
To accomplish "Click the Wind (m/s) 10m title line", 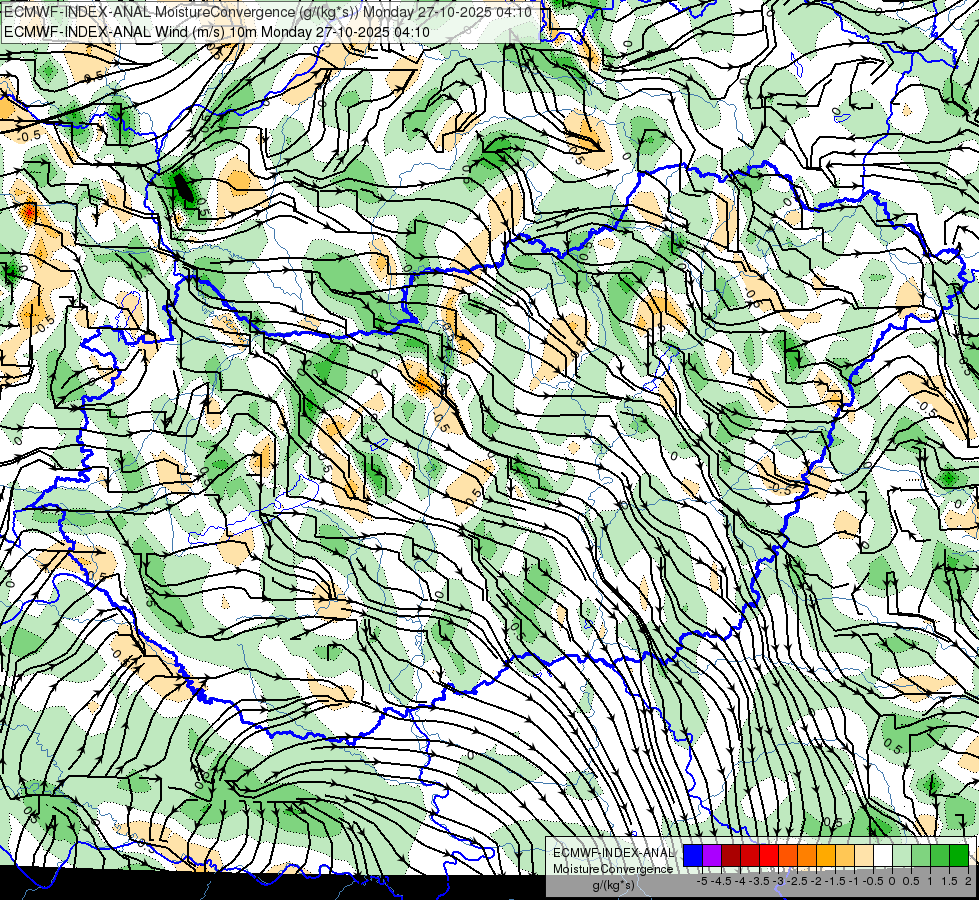I will [217, 31].
